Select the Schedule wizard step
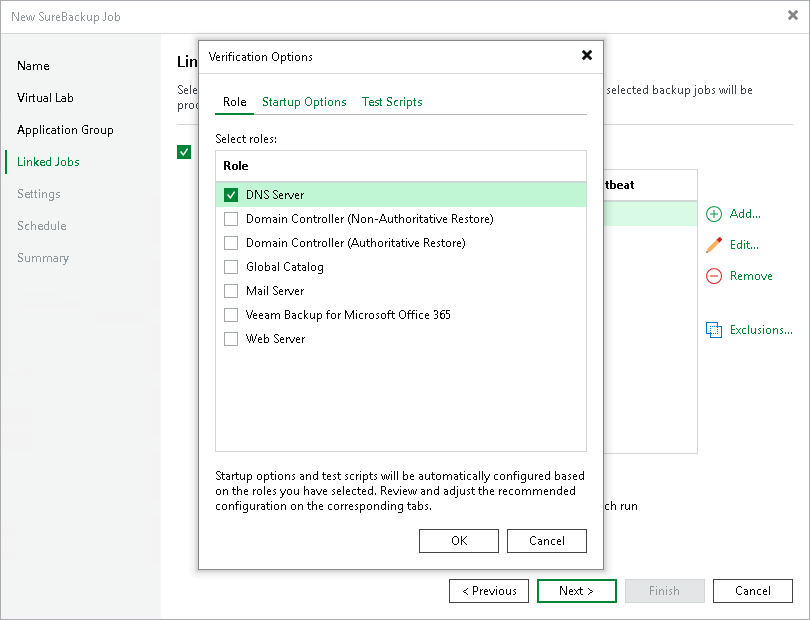Image resolution: width=810 pixels, height=620 pixels. [42, 226]
